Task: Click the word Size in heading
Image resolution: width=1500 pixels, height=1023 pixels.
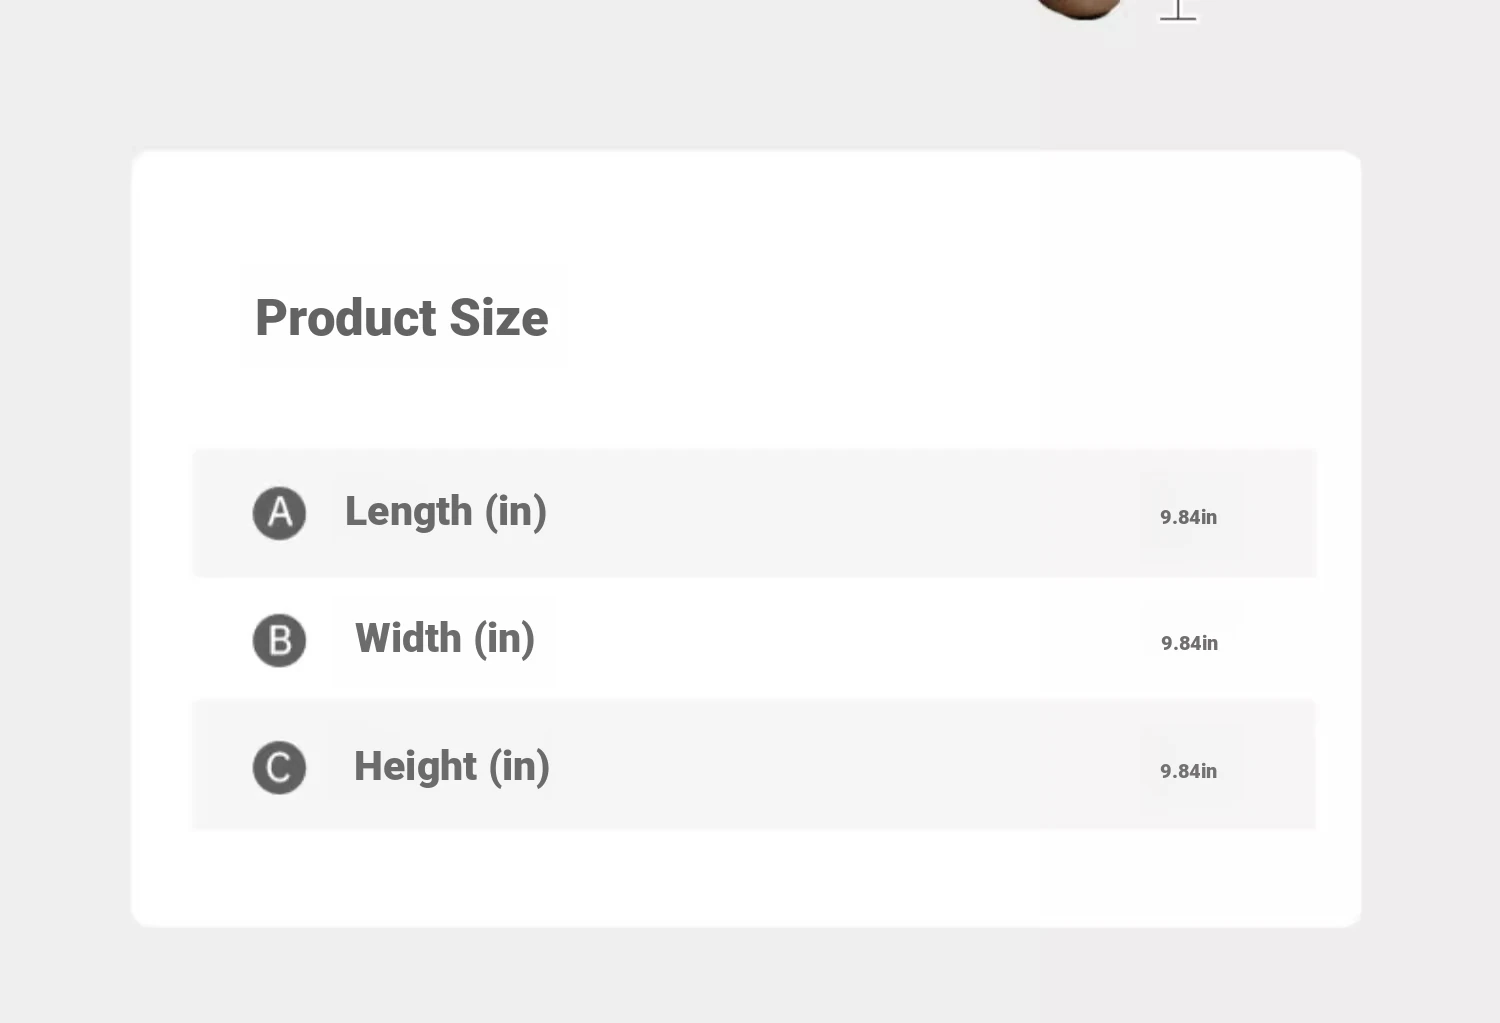Action: click(499, 318)
